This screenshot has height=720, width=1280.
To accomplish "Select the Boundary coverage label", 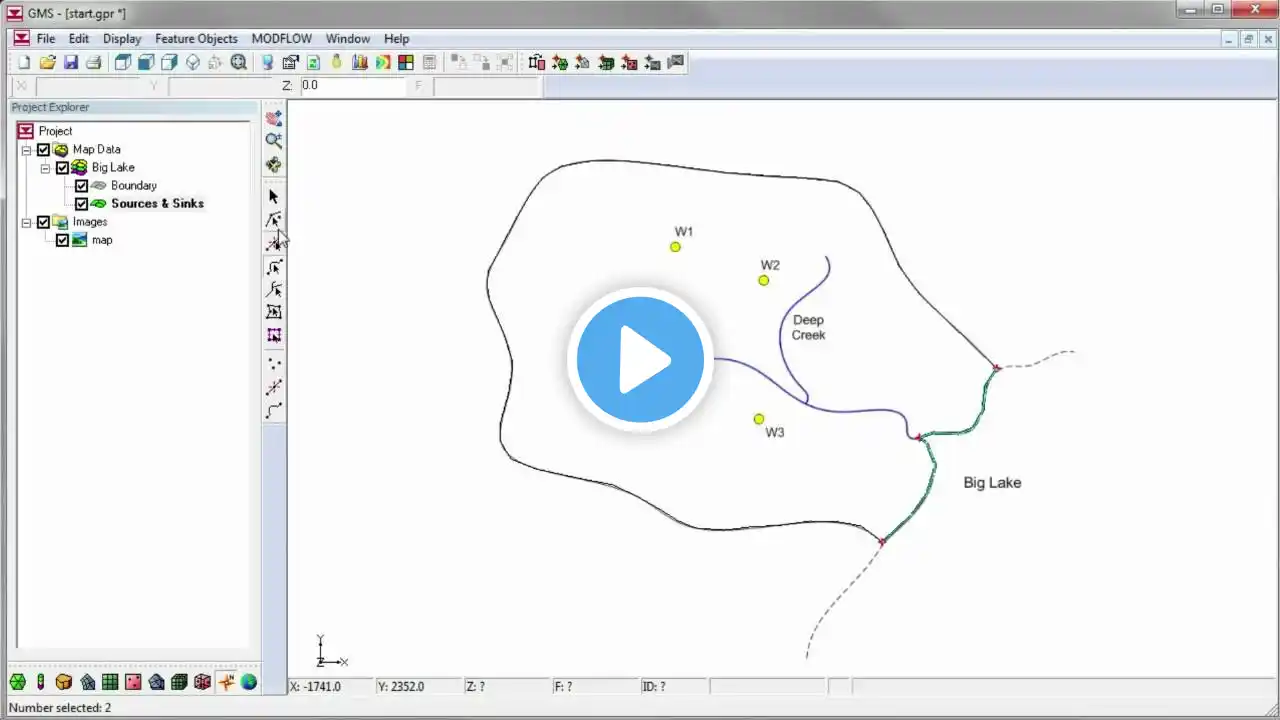I will (134, 186).
